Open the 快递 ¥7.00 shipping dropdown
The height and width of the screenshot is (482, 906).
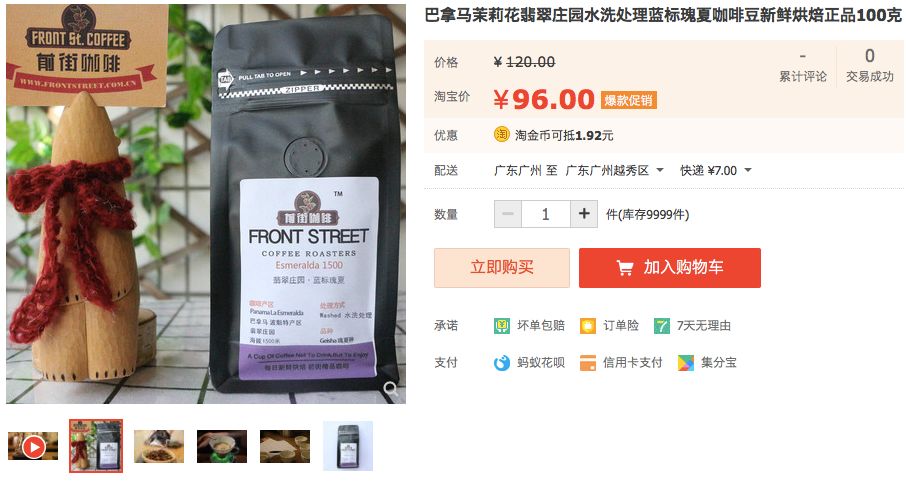pos(716,170)
